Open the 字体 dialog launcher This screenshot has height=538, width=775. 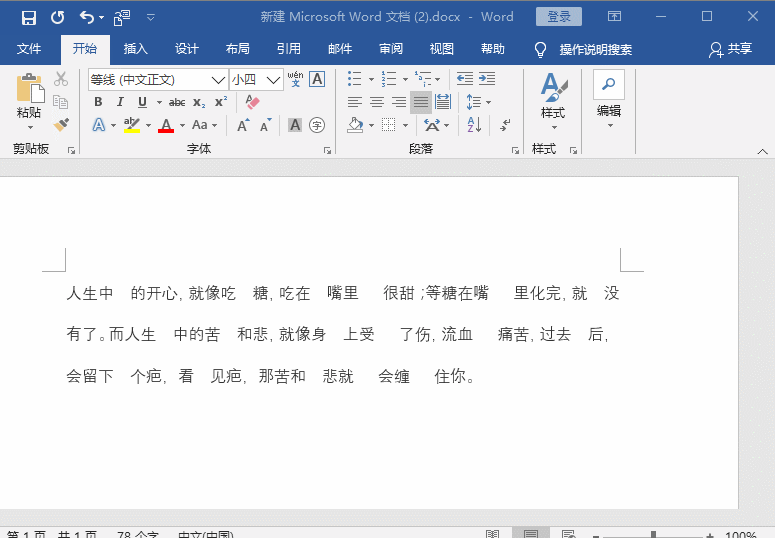327,150
